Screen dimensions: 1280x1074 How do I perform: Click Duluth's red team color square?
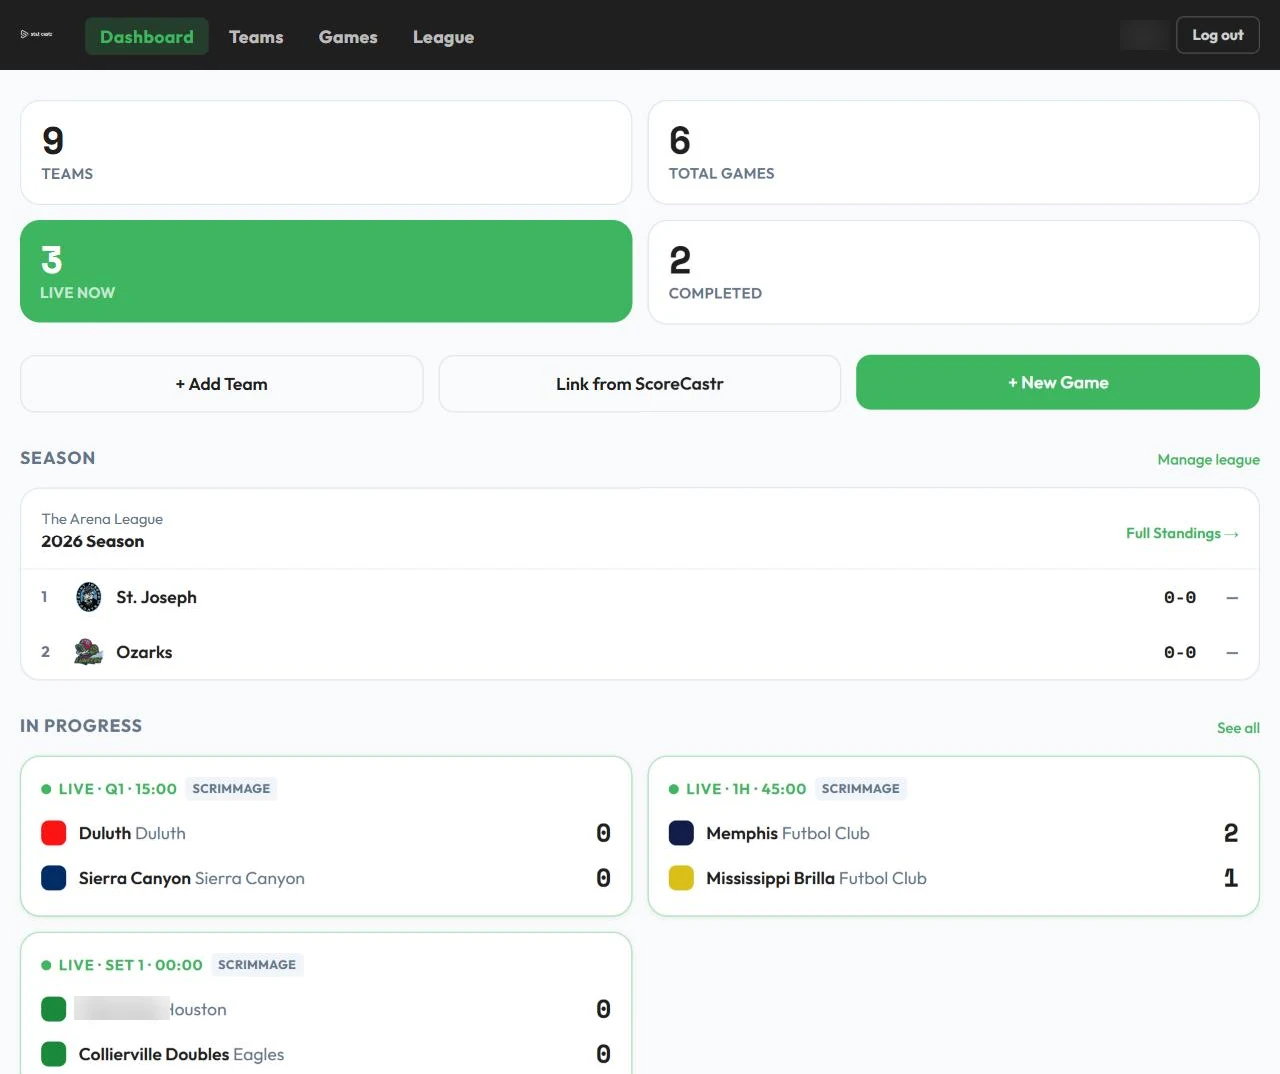click(54, 833)
